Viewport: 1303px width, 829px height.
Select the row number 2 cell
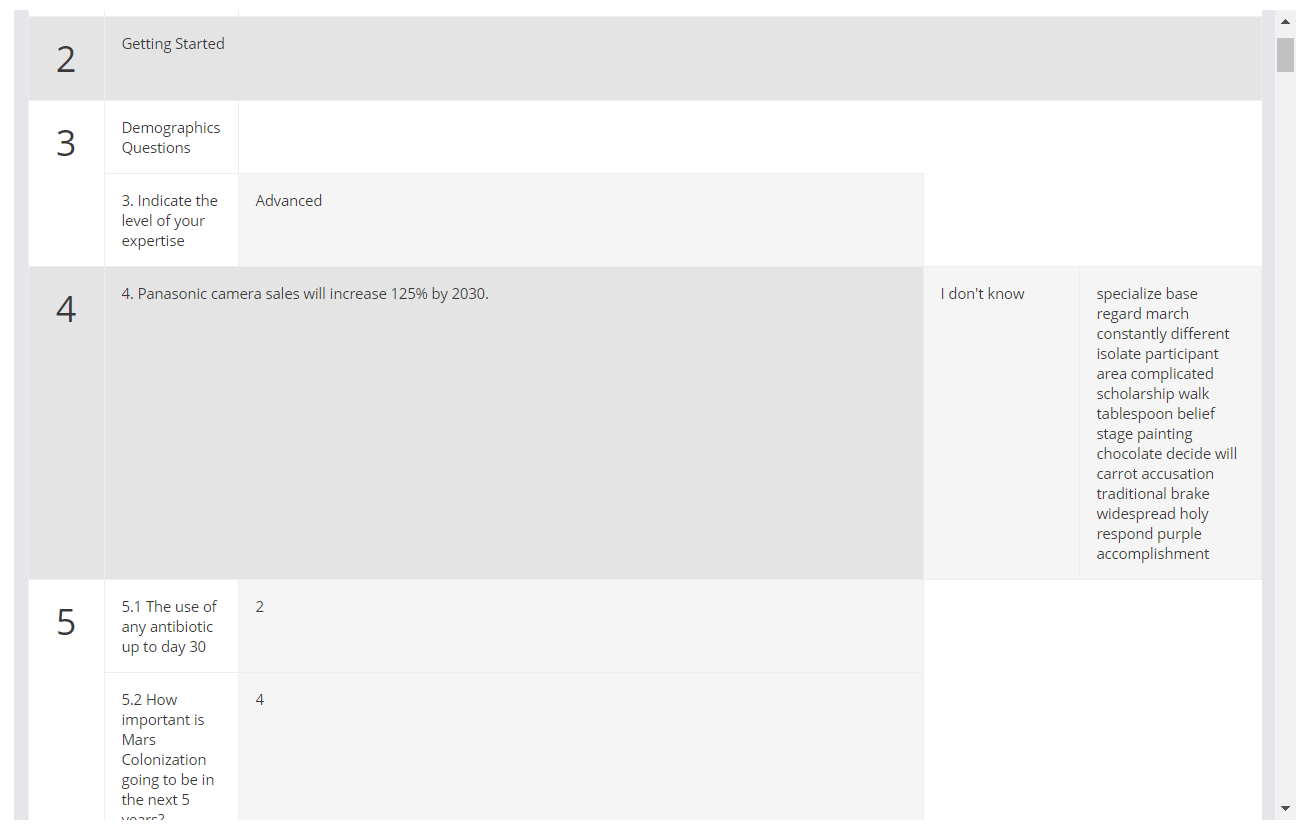(66, 59)
